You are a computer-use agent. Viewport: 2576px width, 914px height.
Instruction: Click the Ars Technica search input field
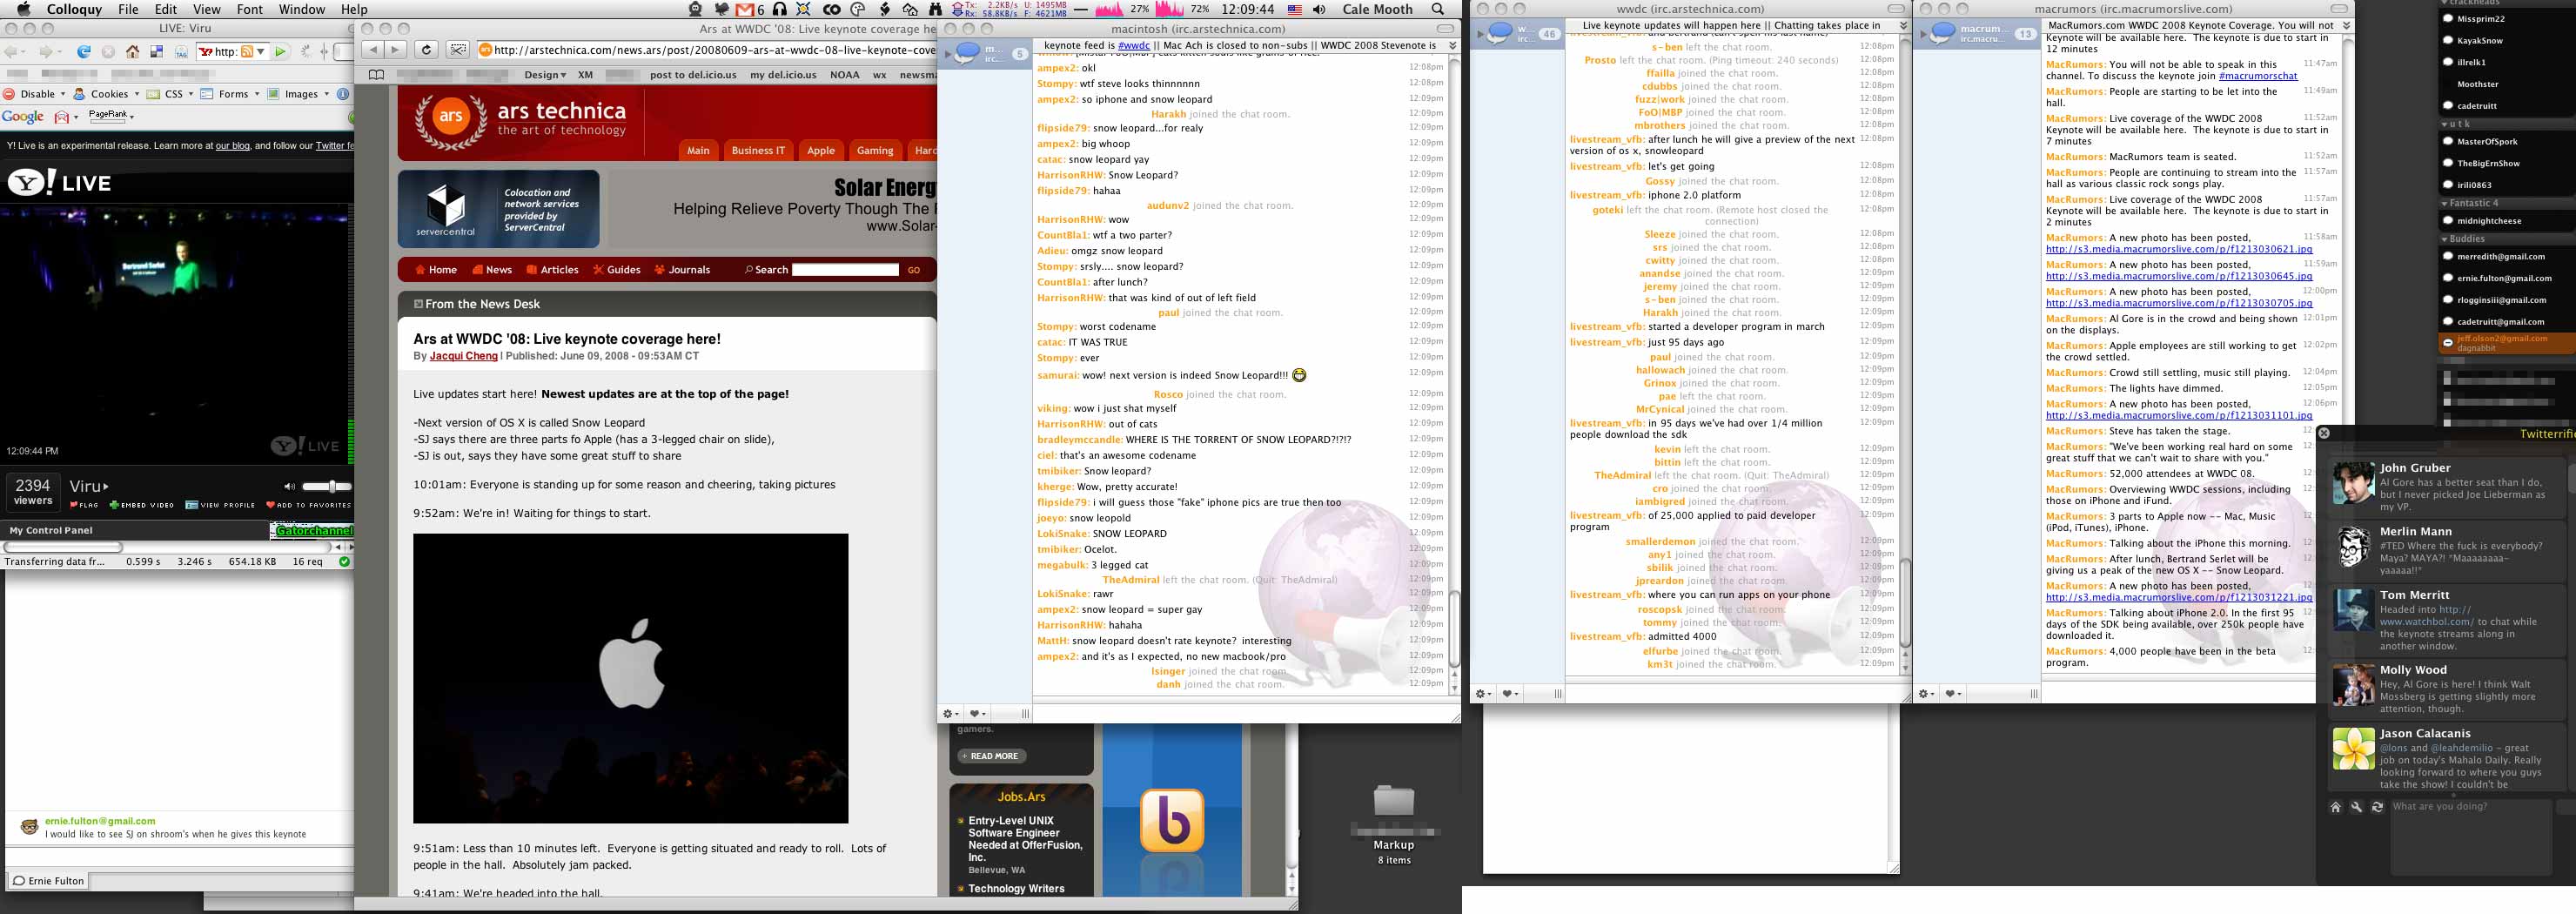tap(845, 270)
